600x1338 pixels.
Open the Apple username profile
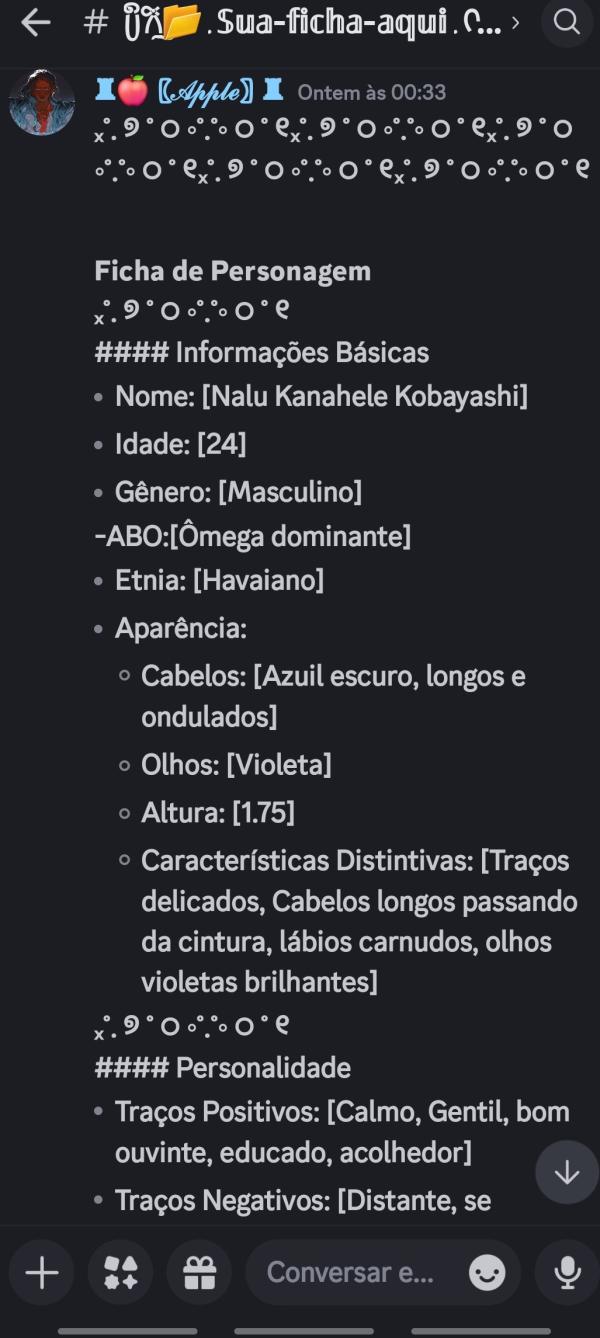pos(190,92)
